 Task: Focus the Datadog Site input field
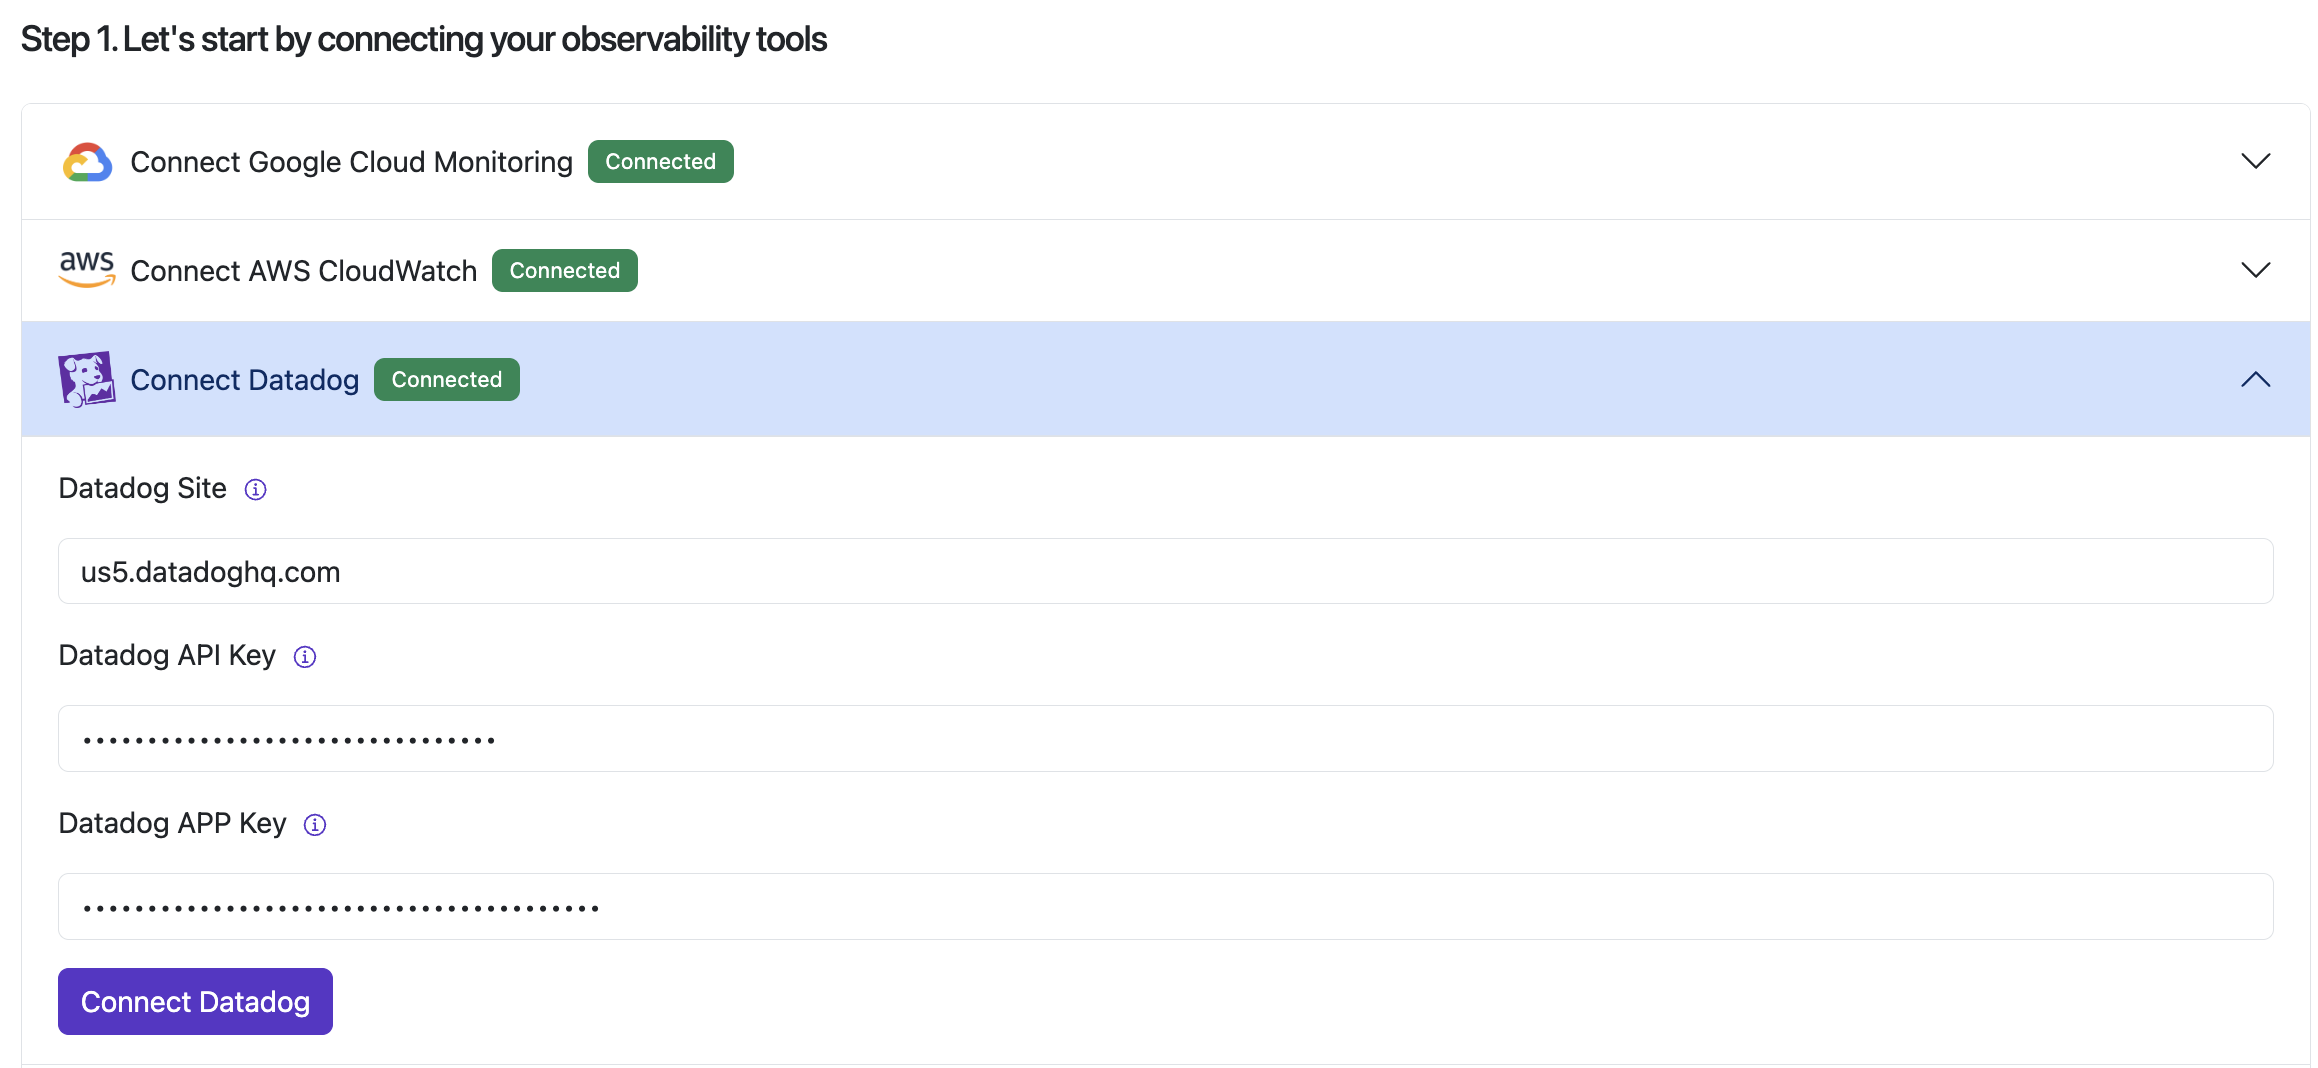tap(1165, 572)
